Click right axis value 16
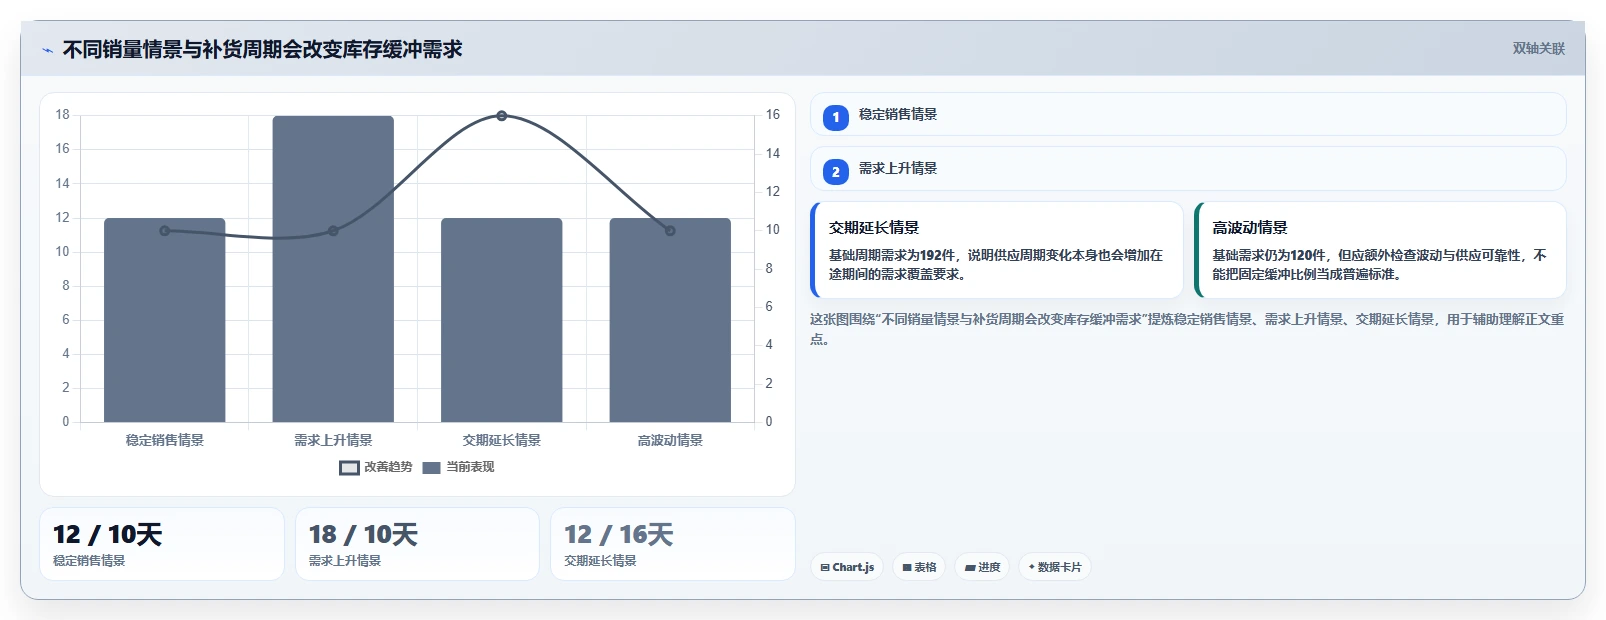1606x620 pixels. pyautogui.click(x=773, y=115)
